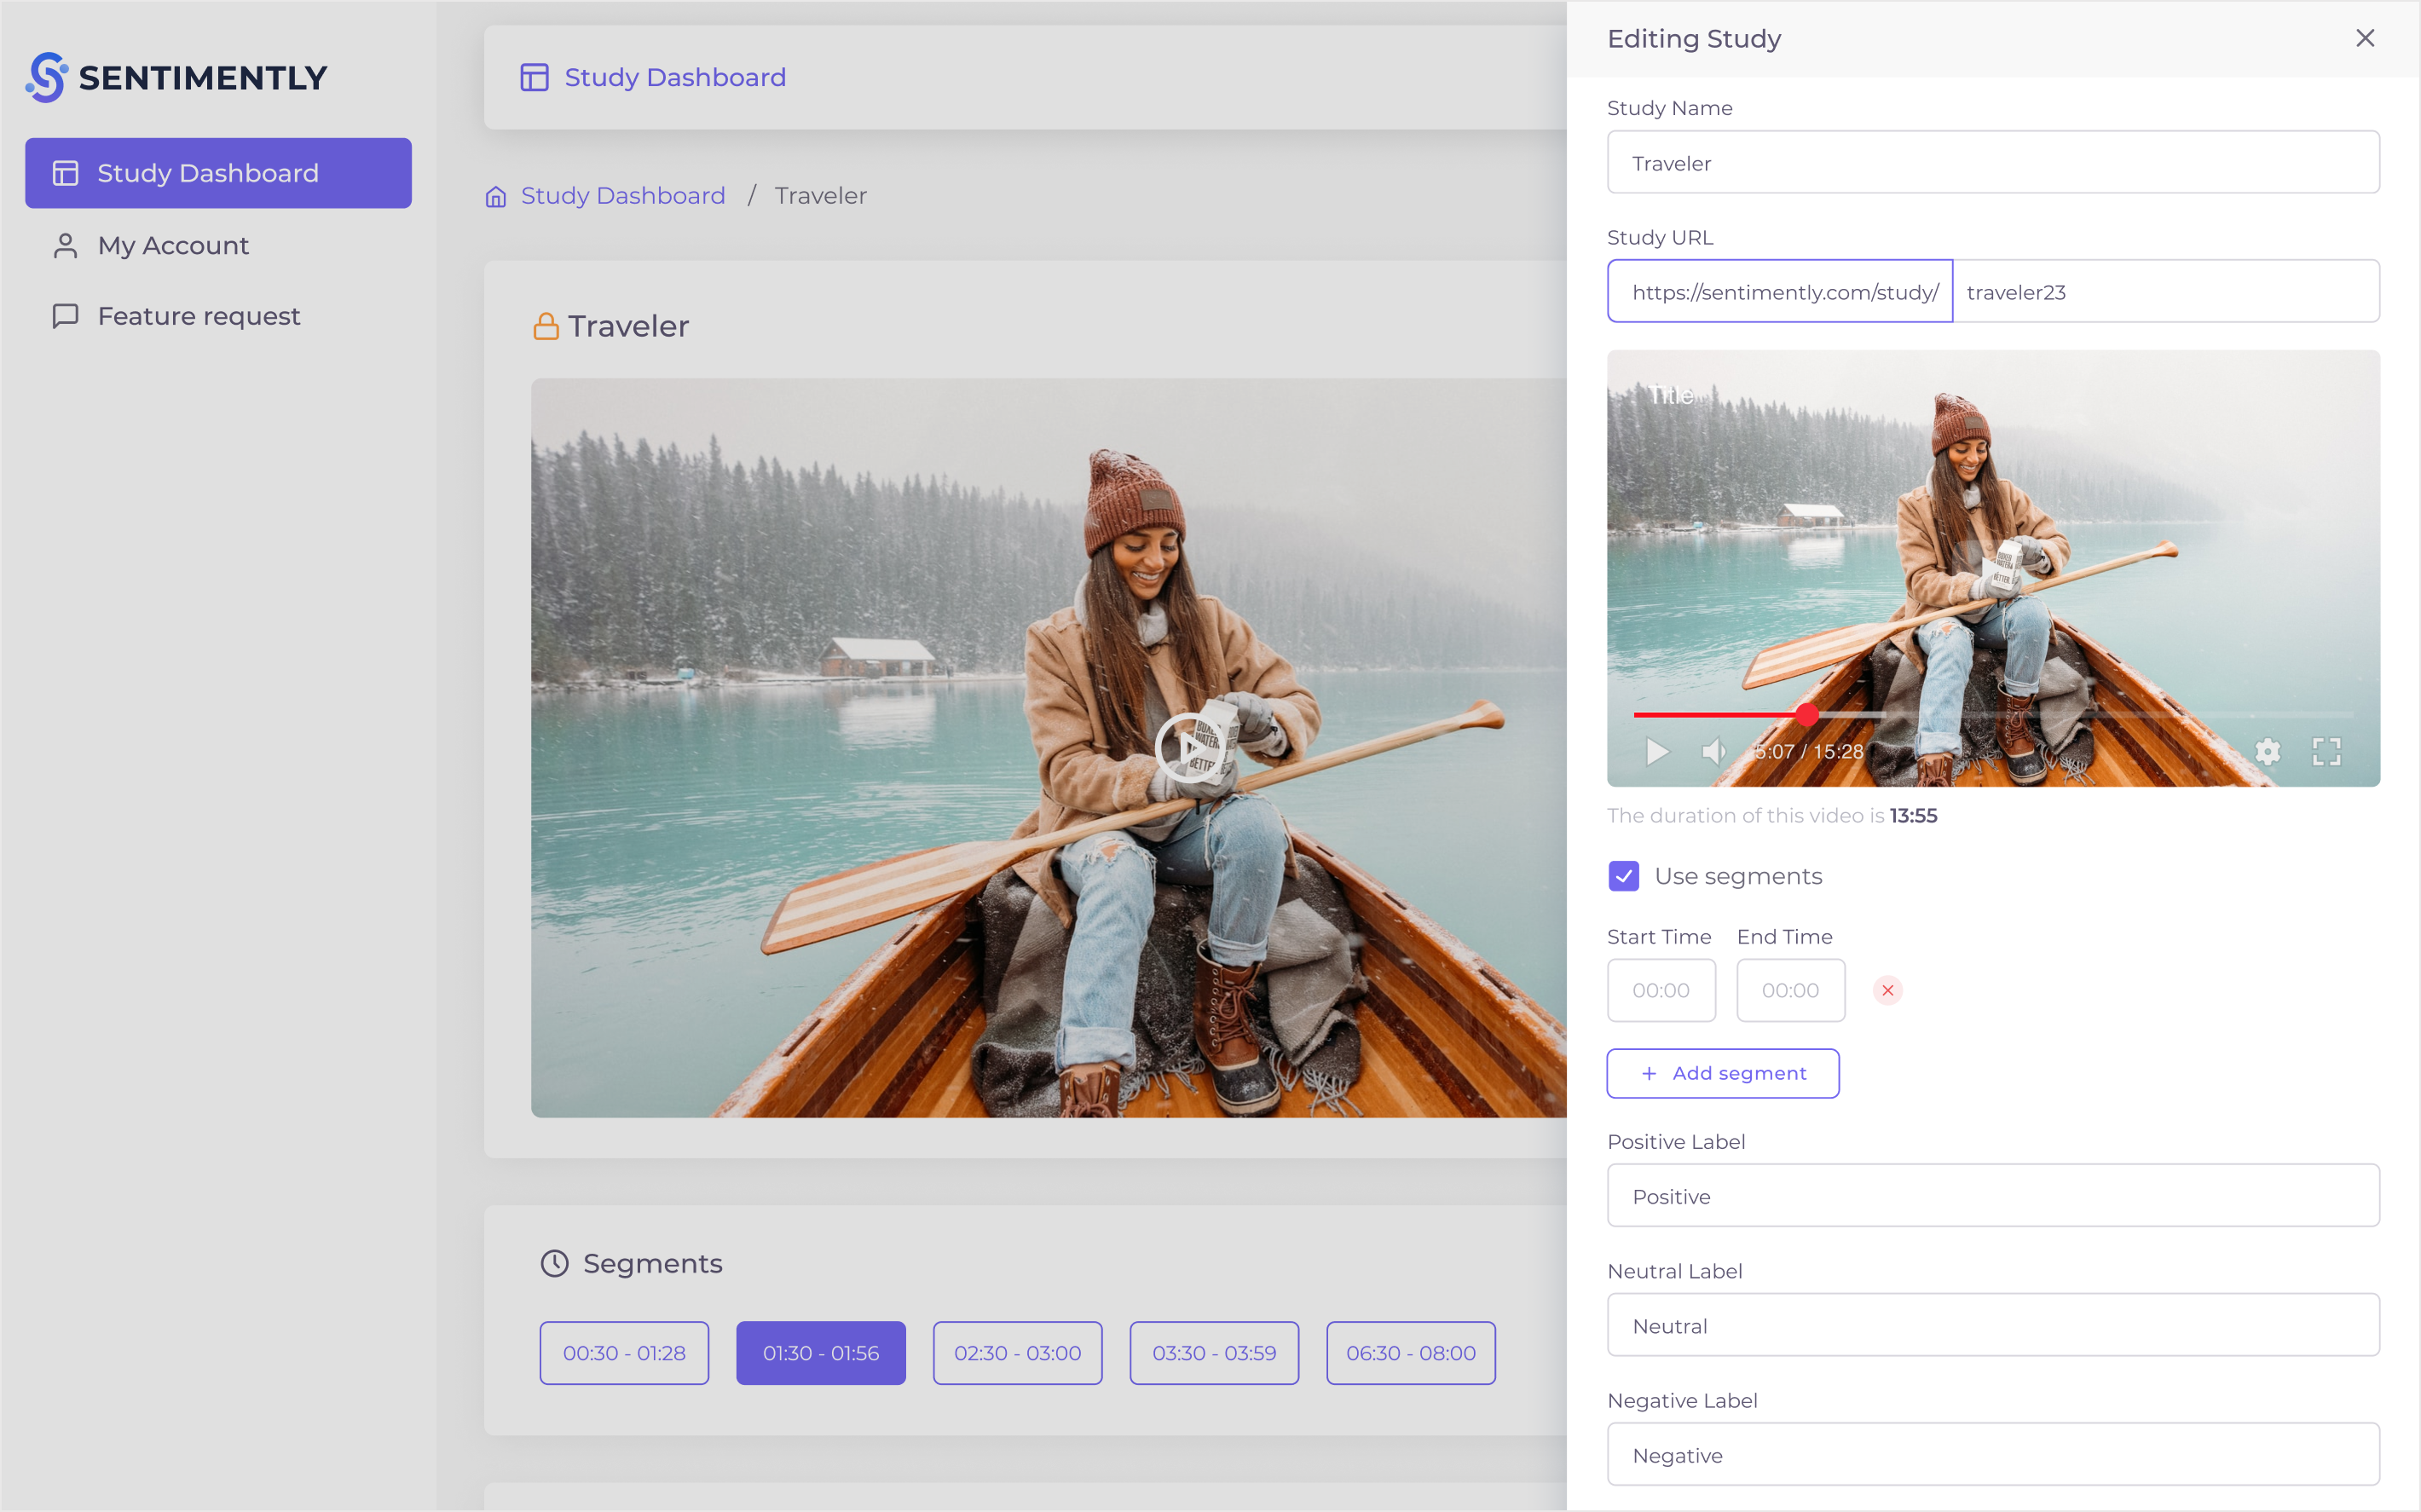Viewport: 2421px width, 1512px height.
Task: Remove the segment with red X
Action: (x=1887, y=990)
